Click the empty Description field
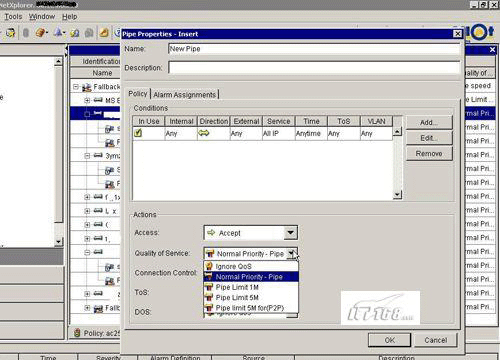The image size is (500, 360). (x=314, y=67)
